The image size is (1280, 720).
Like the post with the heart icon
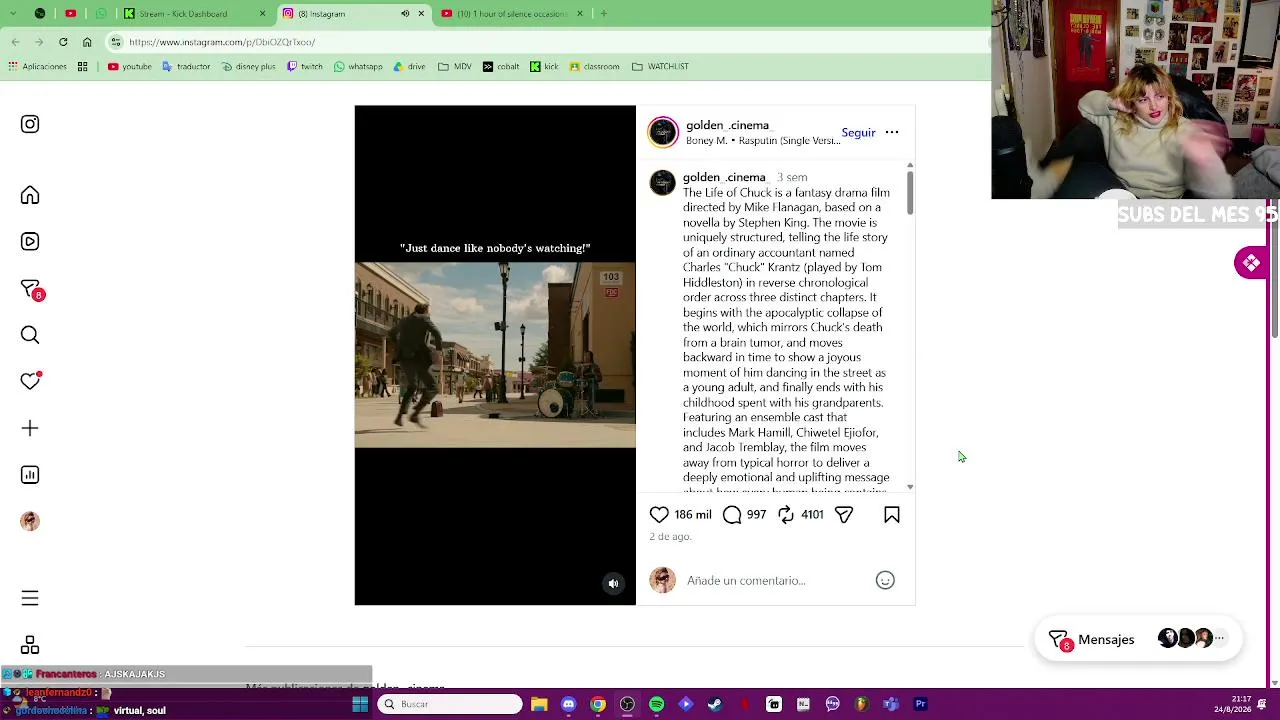click(659, 515)
